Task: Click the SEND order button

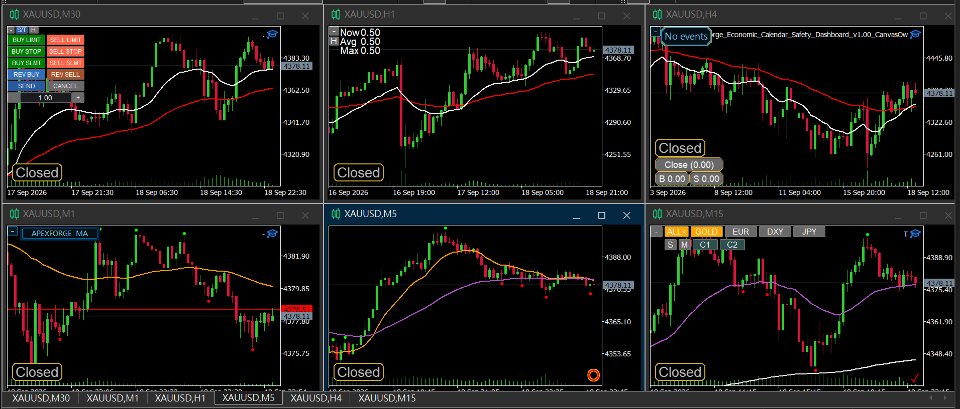Action: coord(27,86)
